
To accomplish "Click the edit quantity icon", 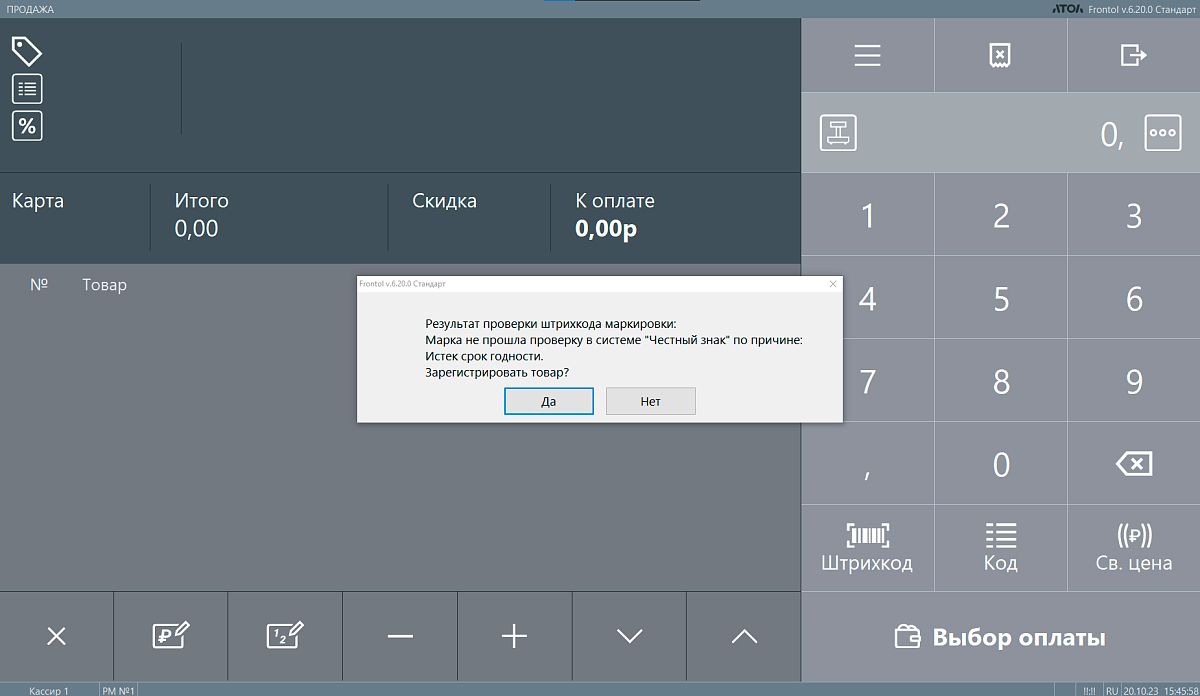I will point(285,636).
